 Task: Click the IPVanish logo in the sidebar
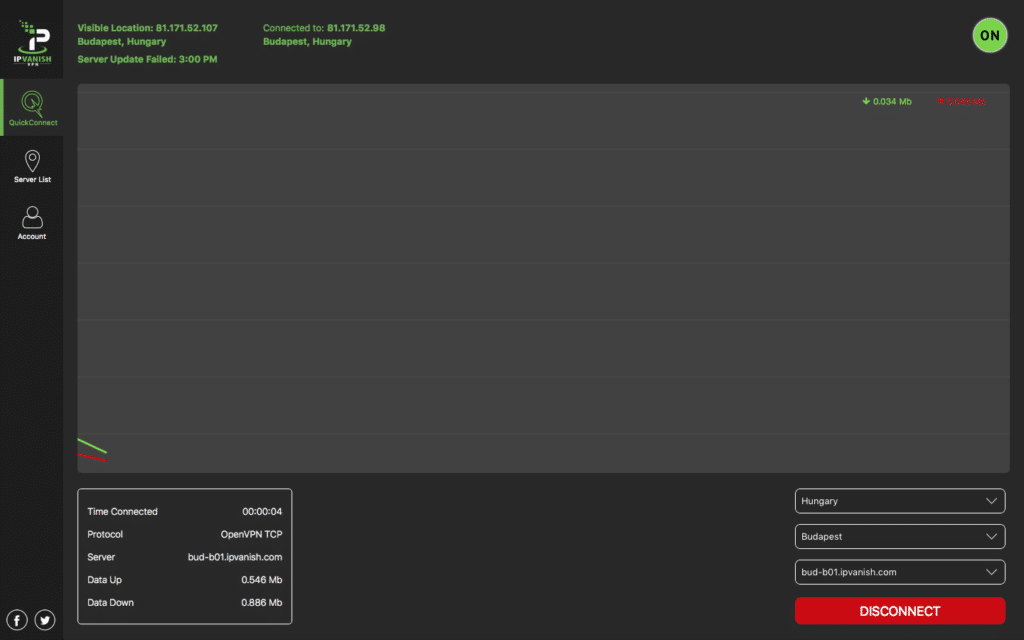click(x=31, y=40)
